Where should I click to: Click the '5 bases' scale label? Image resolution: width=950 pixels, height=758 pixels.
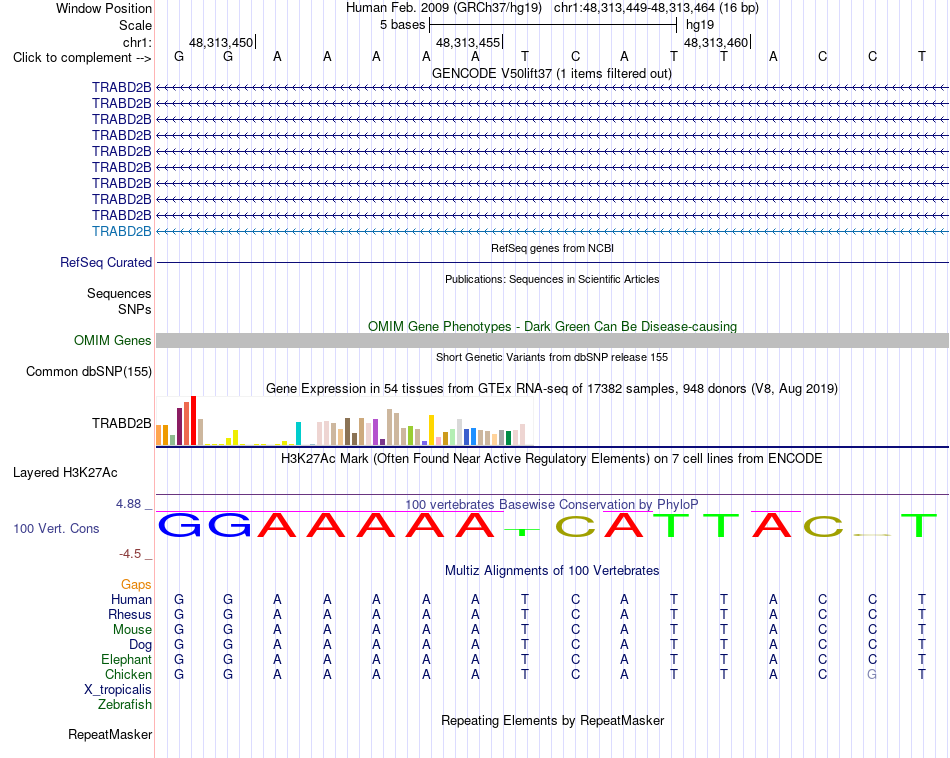coord(402,25)
